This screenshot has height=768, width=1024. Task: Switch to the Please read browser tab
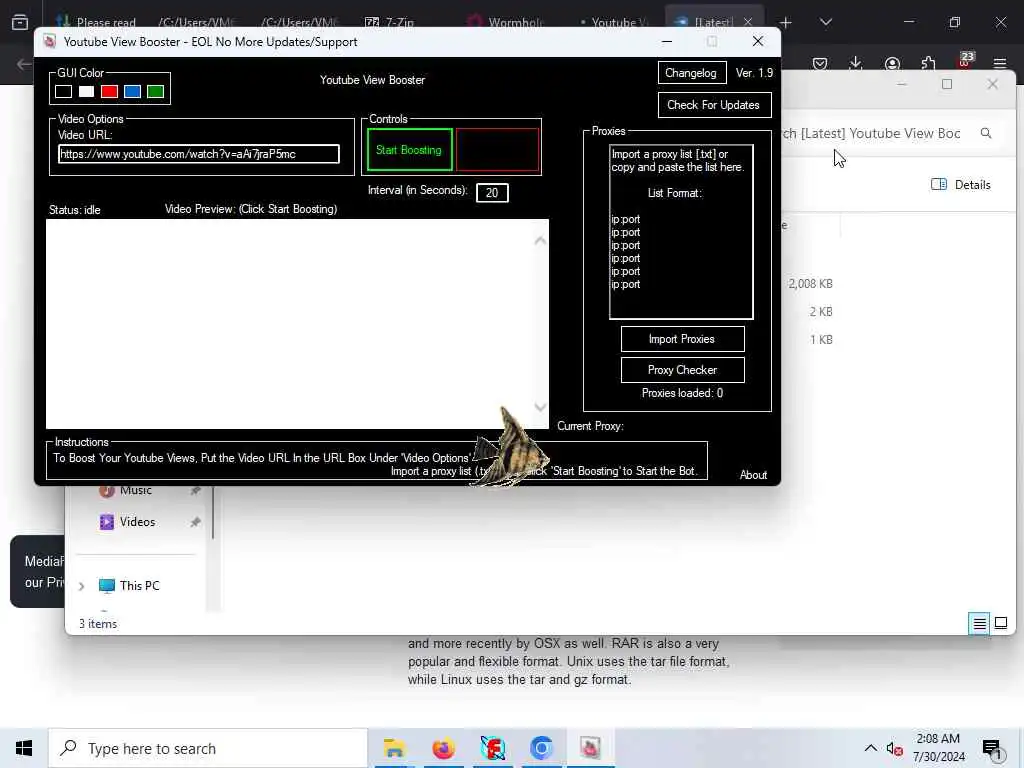tap(97, 23)
